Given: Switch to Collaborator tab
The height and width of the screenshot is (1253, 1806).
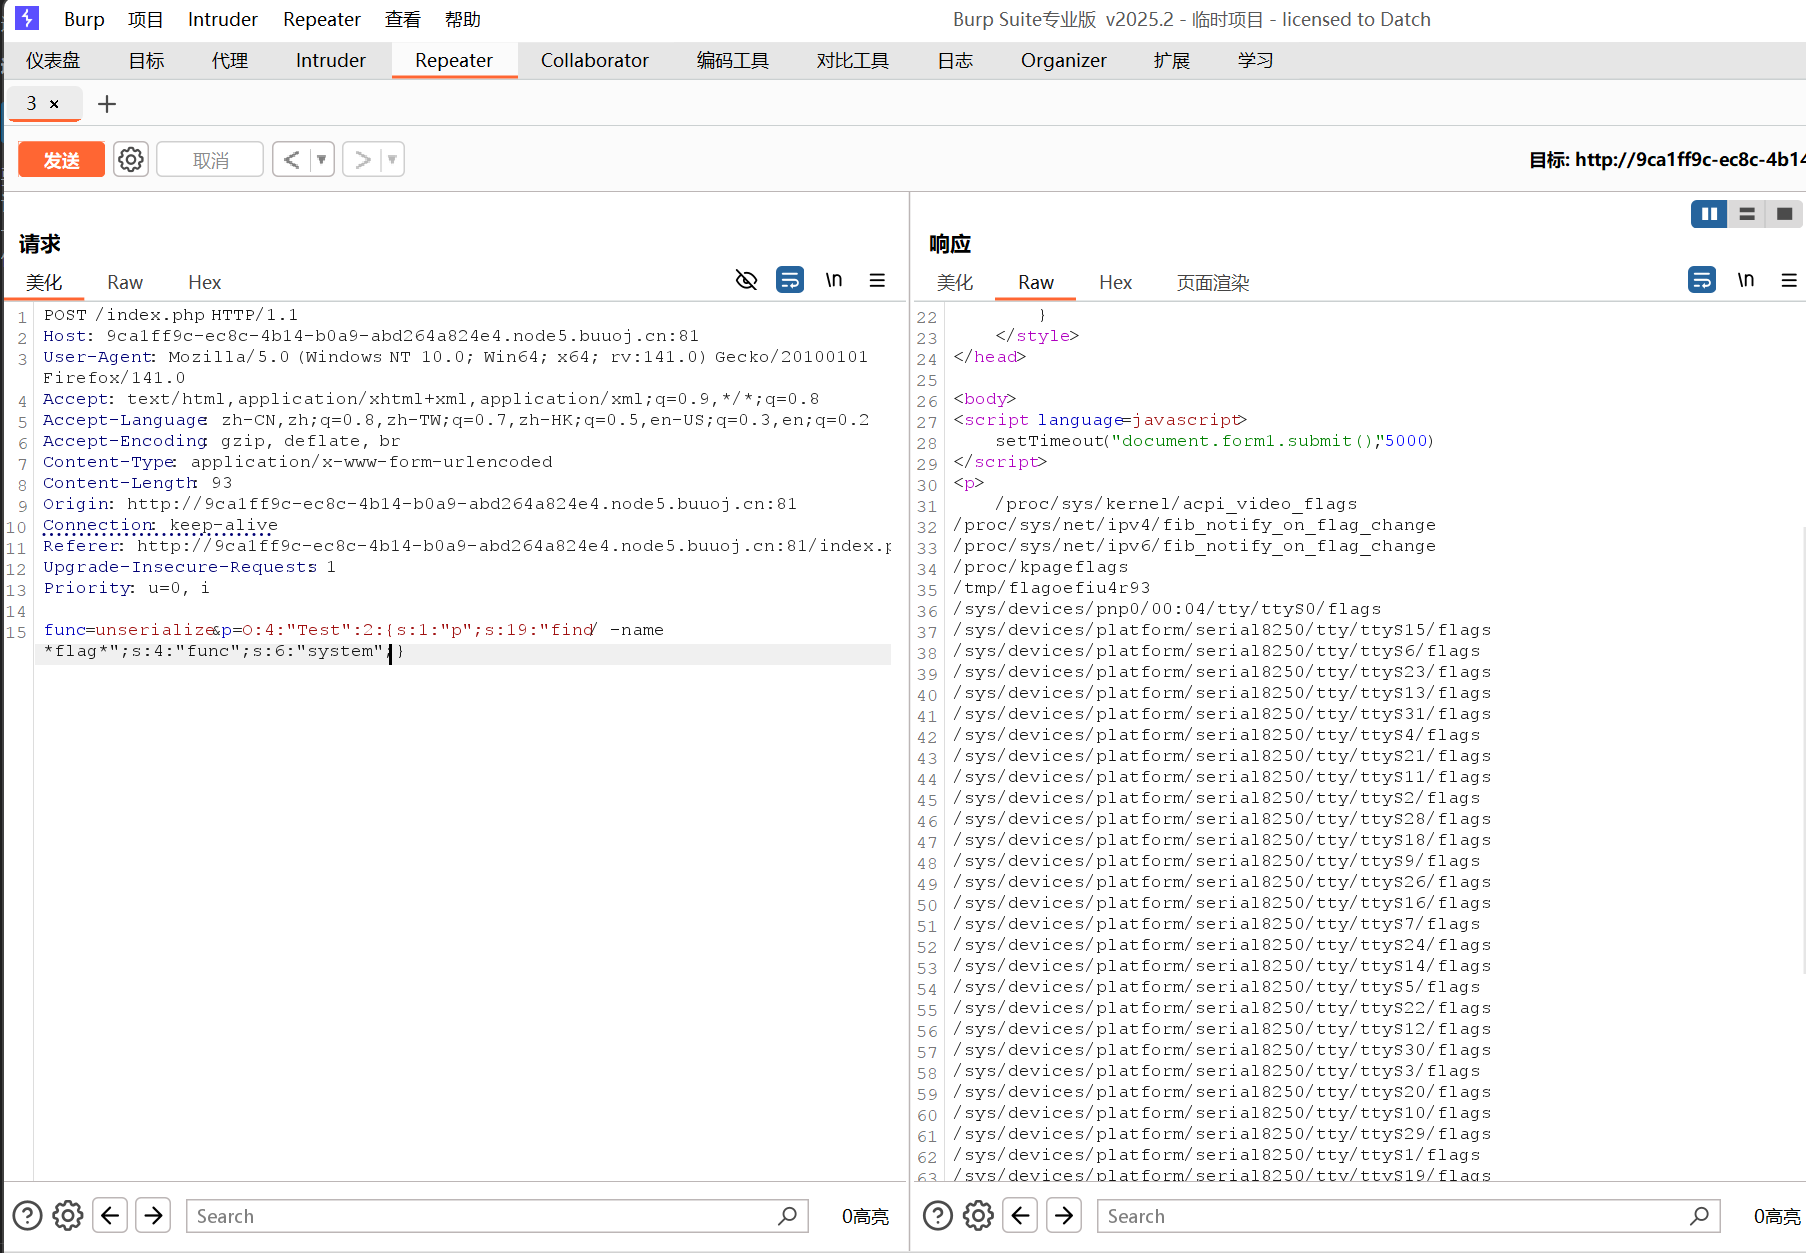Looking at the screenshot, I should (x=594, y=60).
